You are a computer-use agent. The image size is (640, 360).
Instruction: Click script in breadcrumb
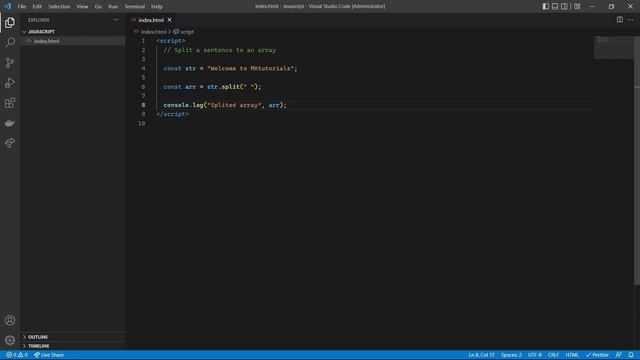click(187, 31)
